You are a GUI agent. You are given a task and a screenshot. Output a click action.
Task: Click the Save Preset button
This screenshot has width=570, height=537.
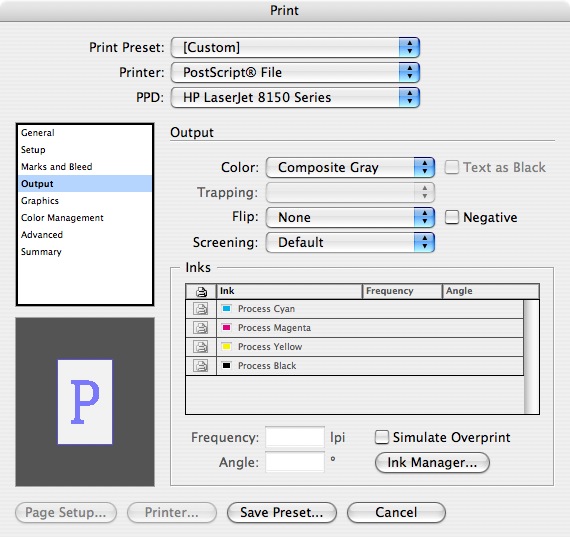282,513
